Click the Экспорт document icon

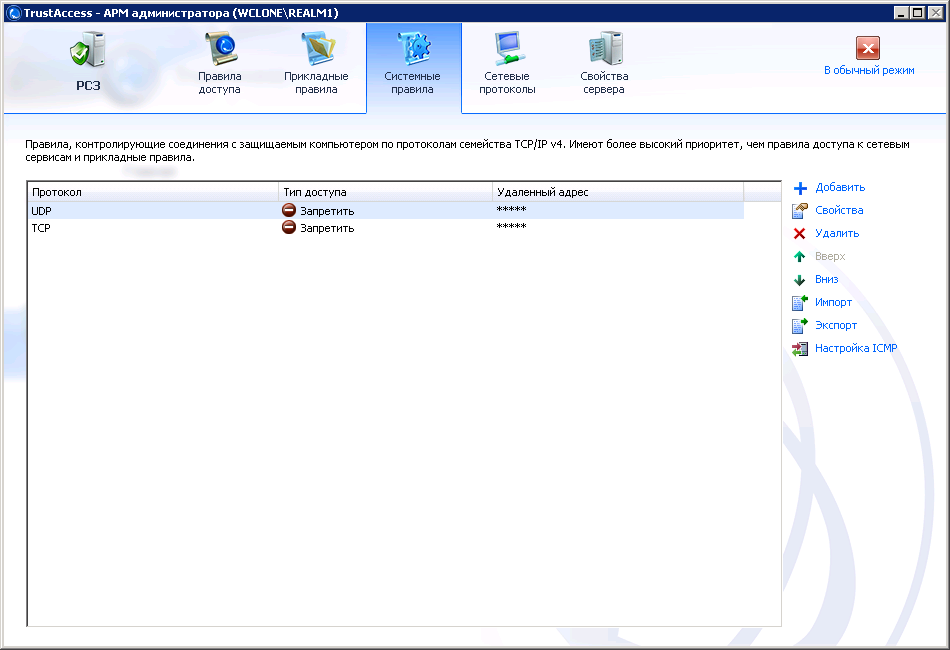pos(800,326)
